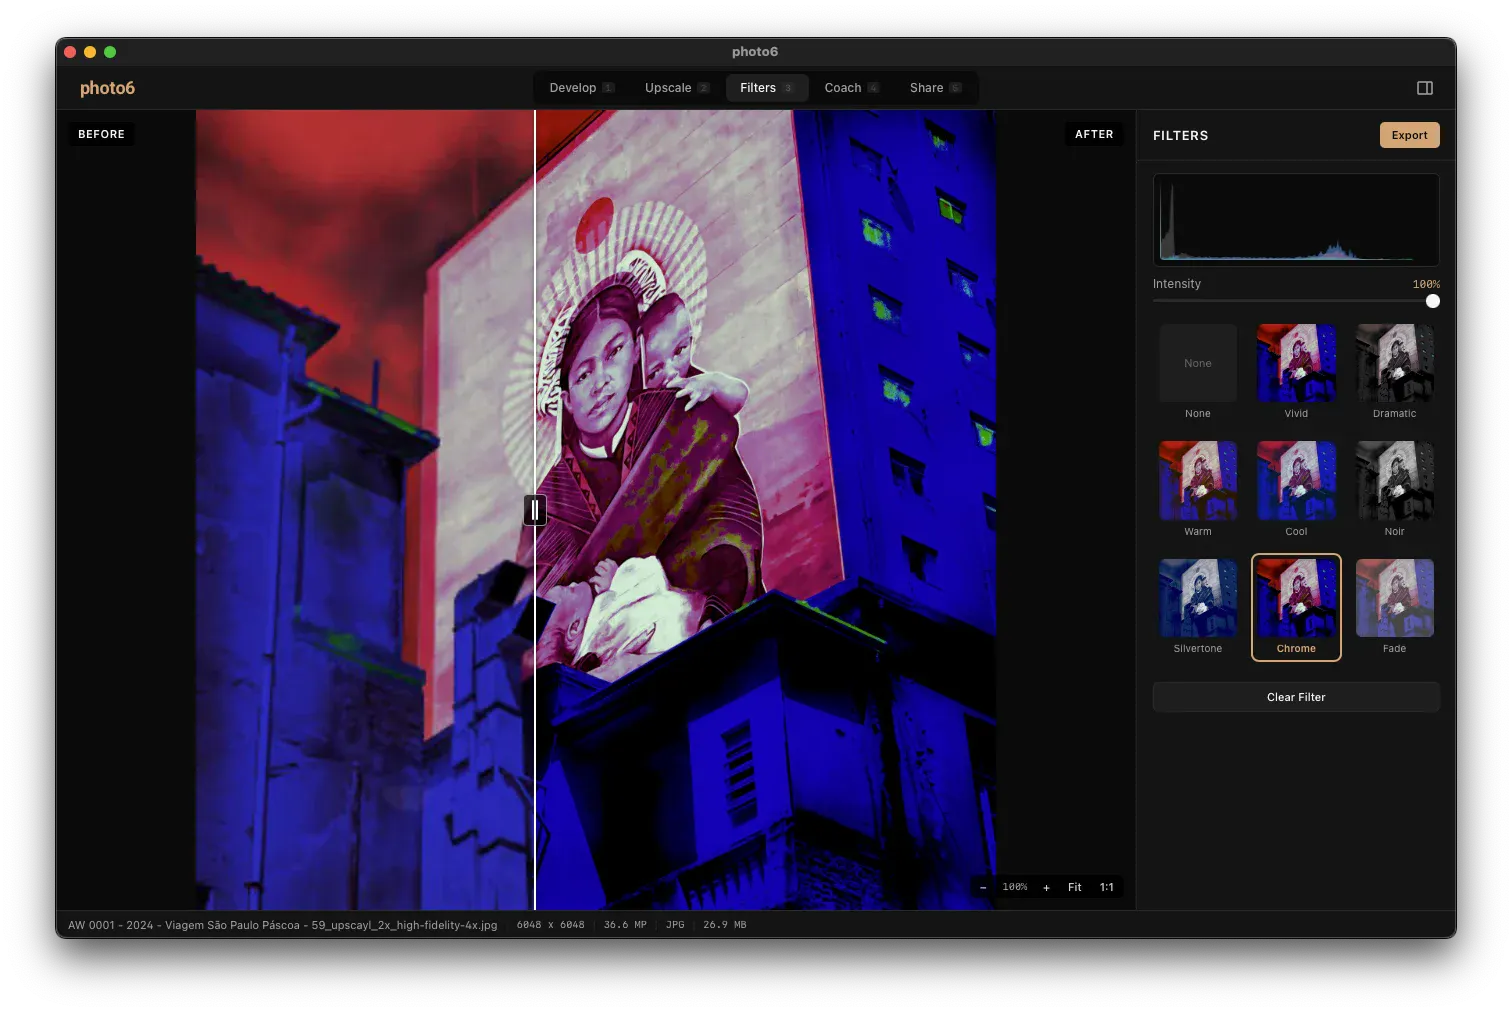Click the AFTER label
The height and width of the screenshot is (1012, 1512).
(x=1094, y=134)
